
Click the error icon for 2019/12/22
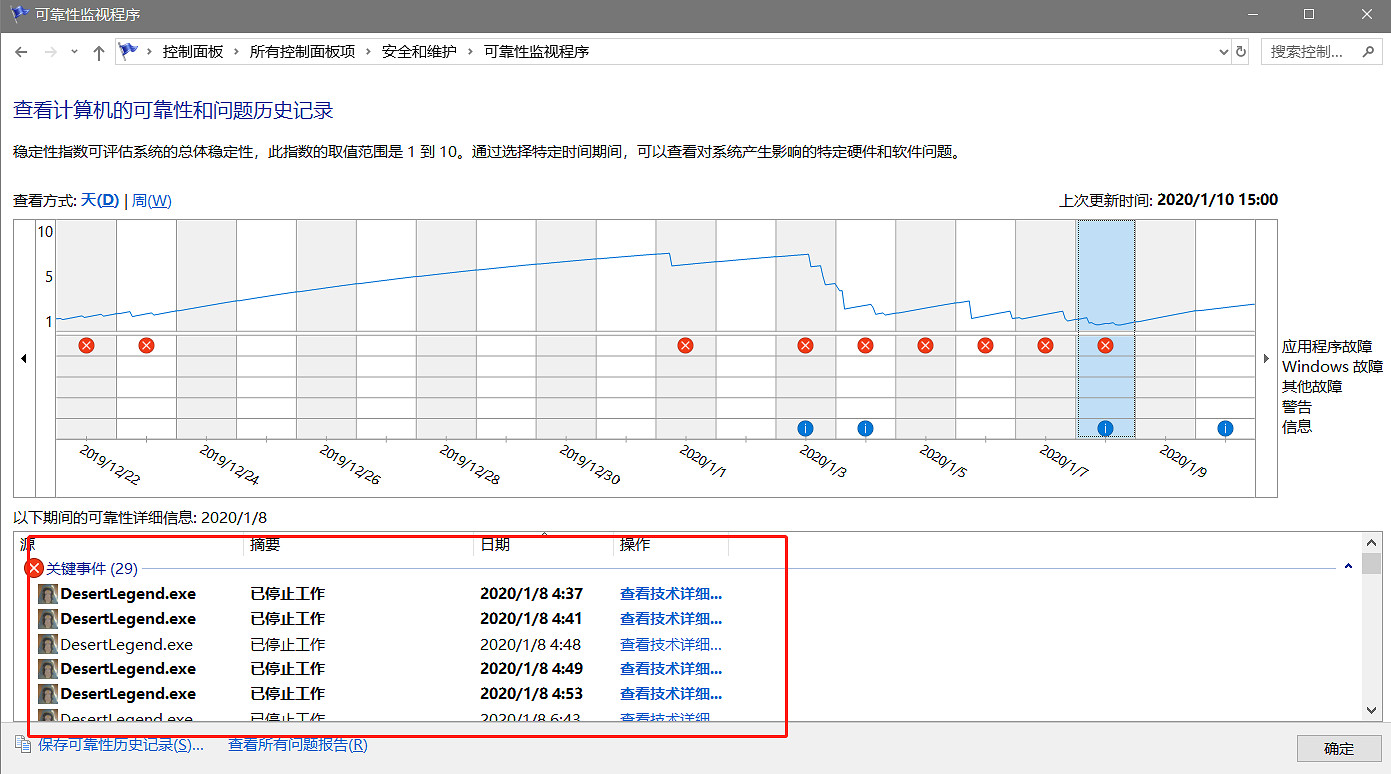click(86, 345)
